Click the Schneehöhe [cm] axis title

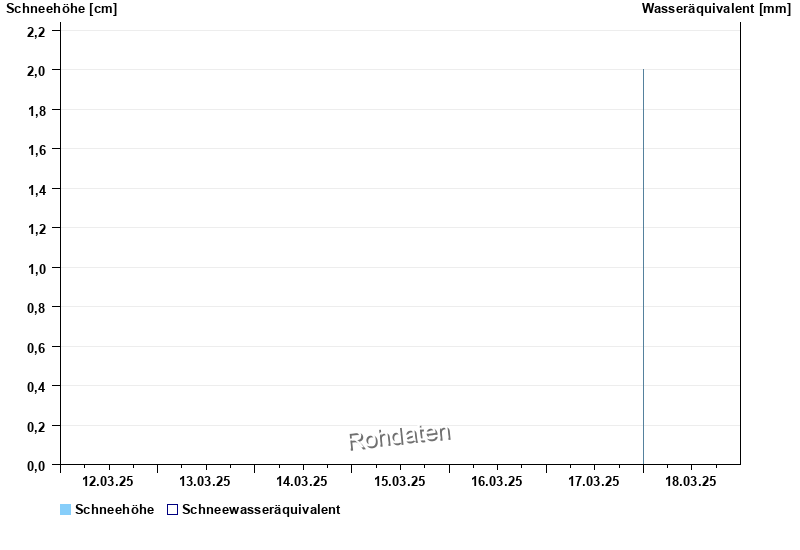click(61, 9)
